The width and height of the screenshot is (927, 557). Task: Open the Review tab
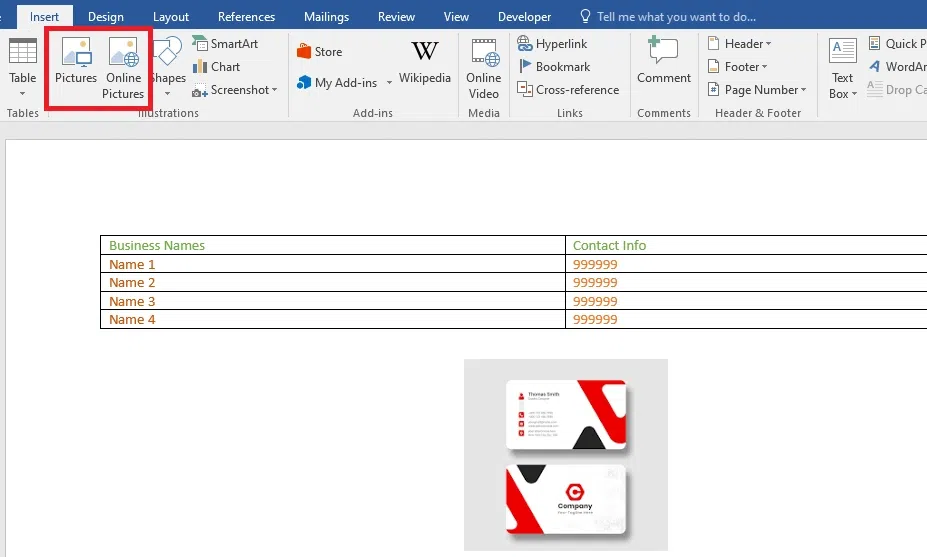coord(396,17)
